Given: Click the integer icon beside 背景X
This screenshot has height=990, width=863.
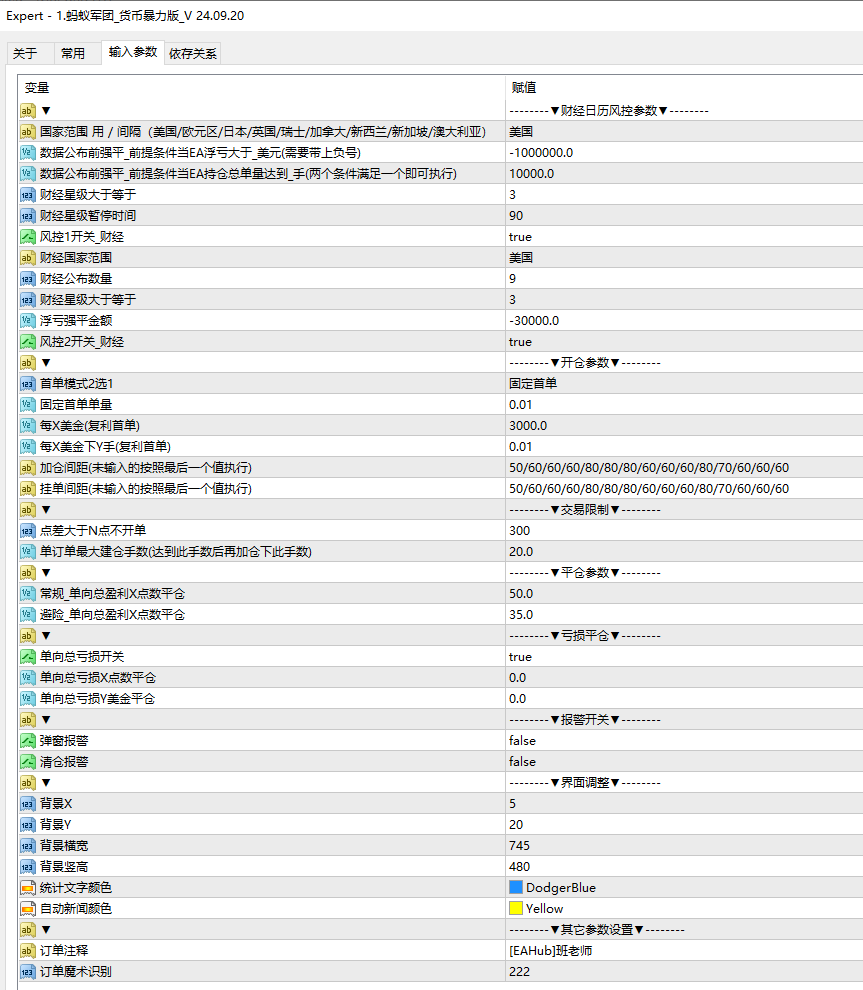Looking at the screenshot, I should [27, 804].
